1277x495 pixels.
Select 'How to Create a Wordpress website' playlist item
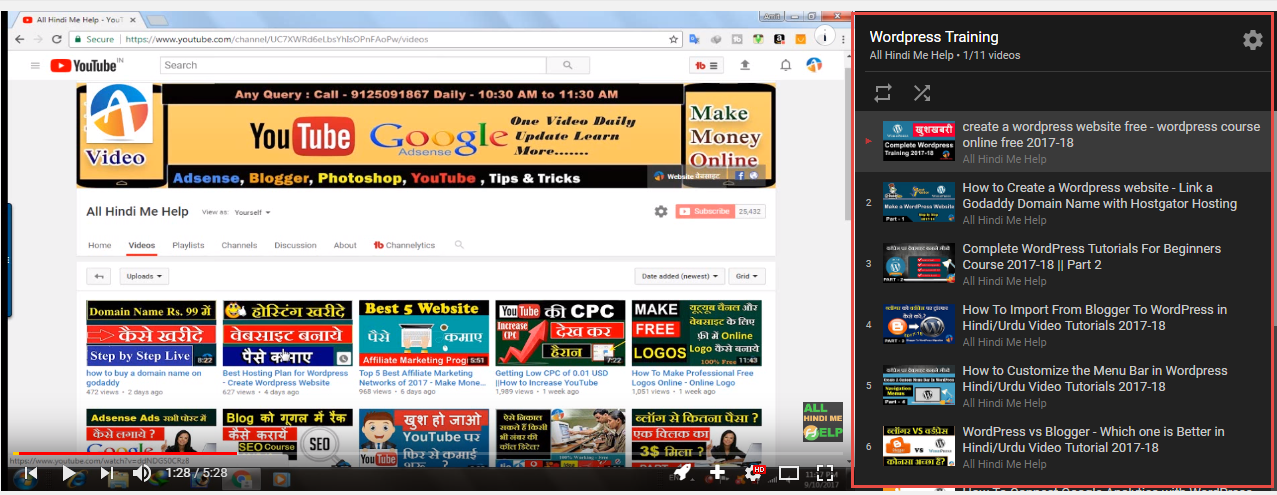click(1061, 202)
